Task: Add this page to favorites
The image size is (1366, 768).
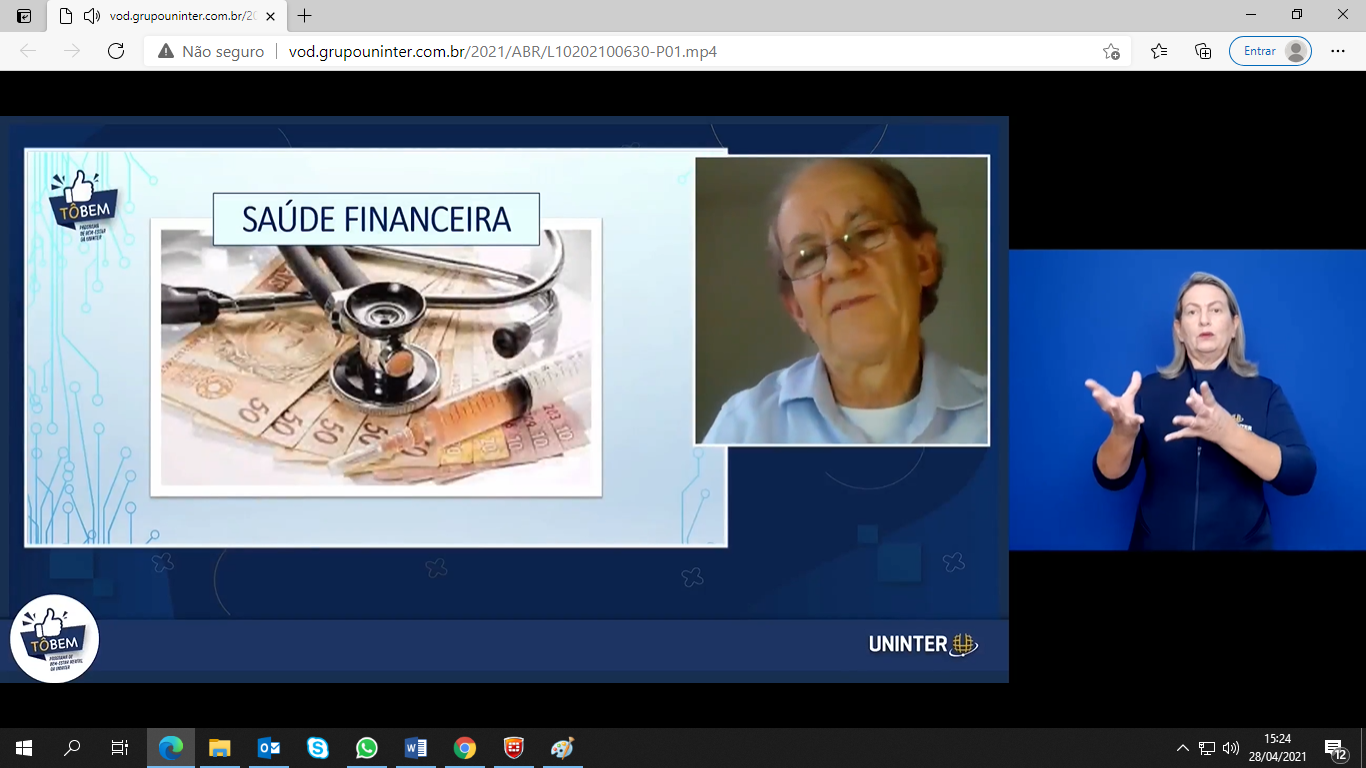Action: [1111, 51]
